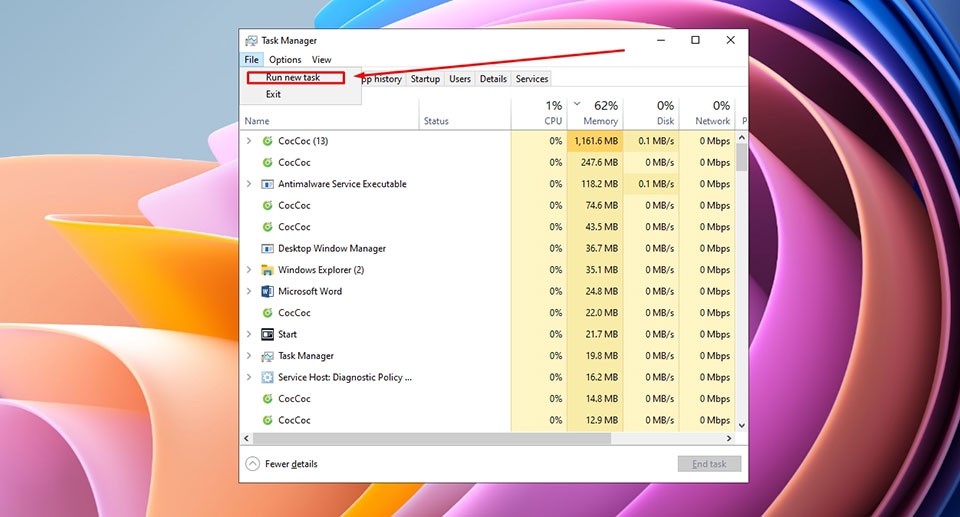Switch to the Services tab
Viewport: 960px width, 517px height.
tap(531, 79)
